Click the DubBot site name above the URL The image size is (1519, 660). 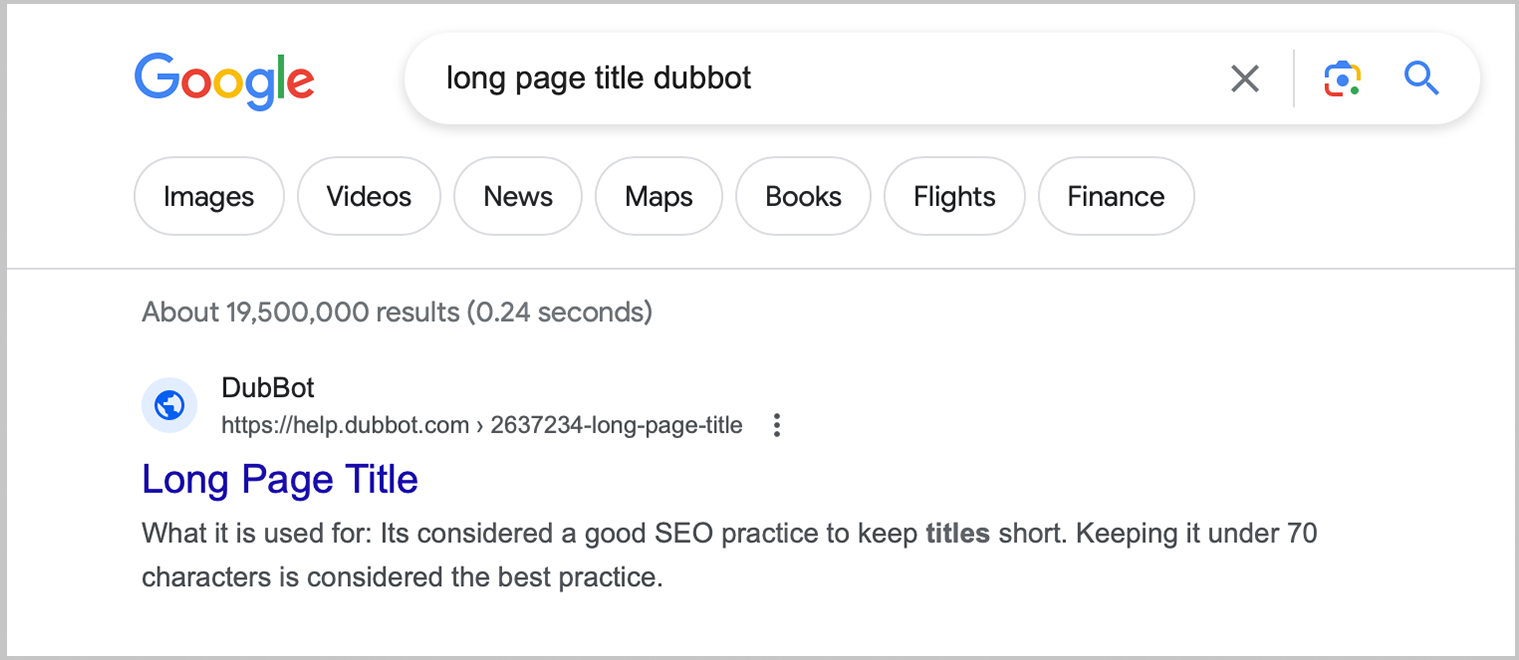[x=267, y=388]
